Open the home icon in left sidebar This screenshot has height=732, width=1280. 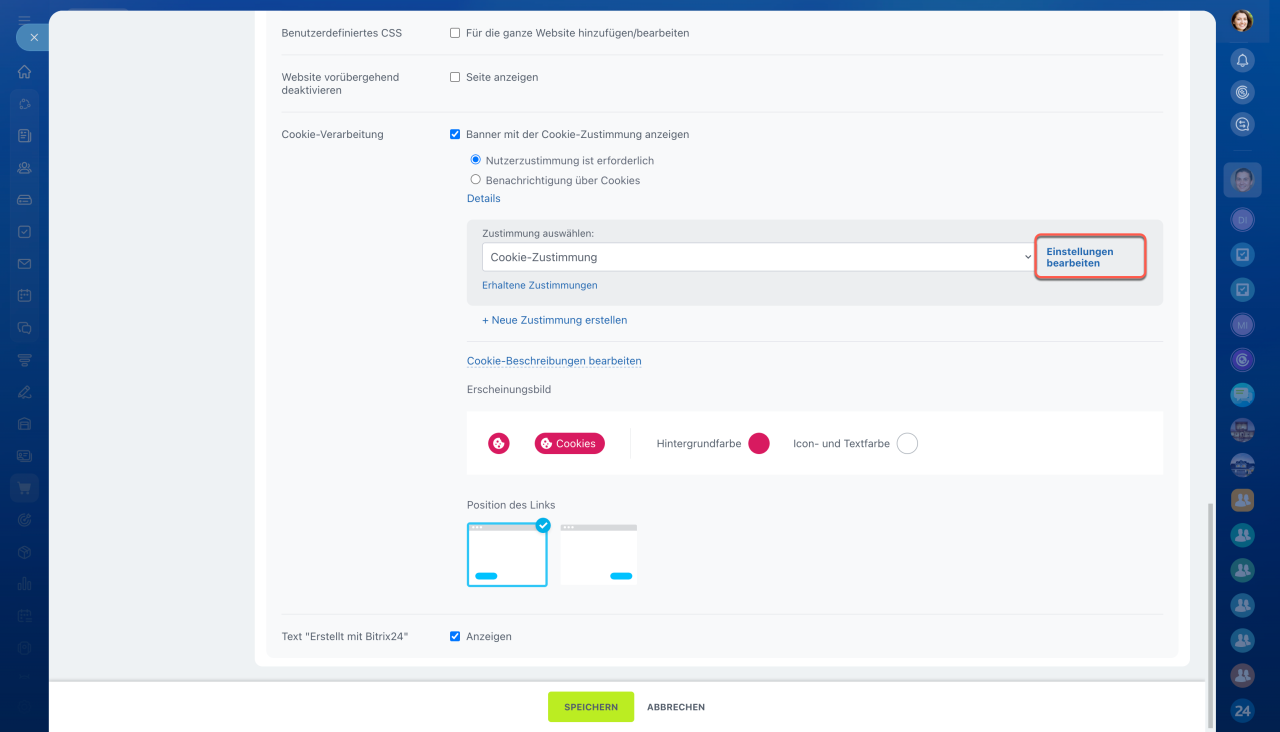pyautogui.click(x=24, y=72)
